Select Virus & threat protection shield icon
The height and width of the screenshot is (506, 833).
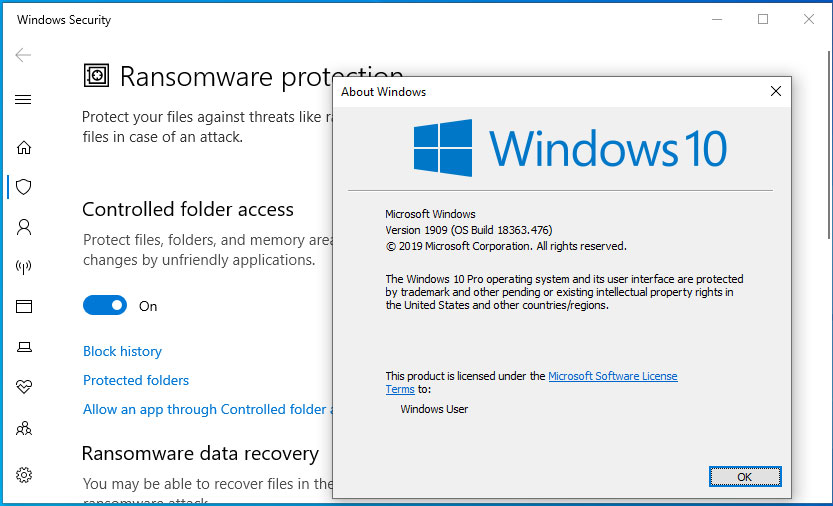tap(23, 187)
